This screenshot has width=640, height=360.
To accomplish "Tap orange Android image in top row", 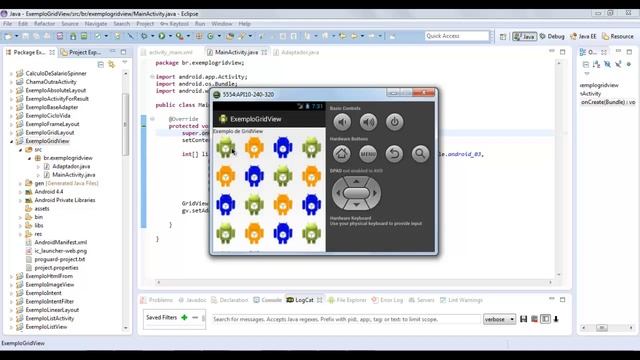I will (x=254, y=147).
